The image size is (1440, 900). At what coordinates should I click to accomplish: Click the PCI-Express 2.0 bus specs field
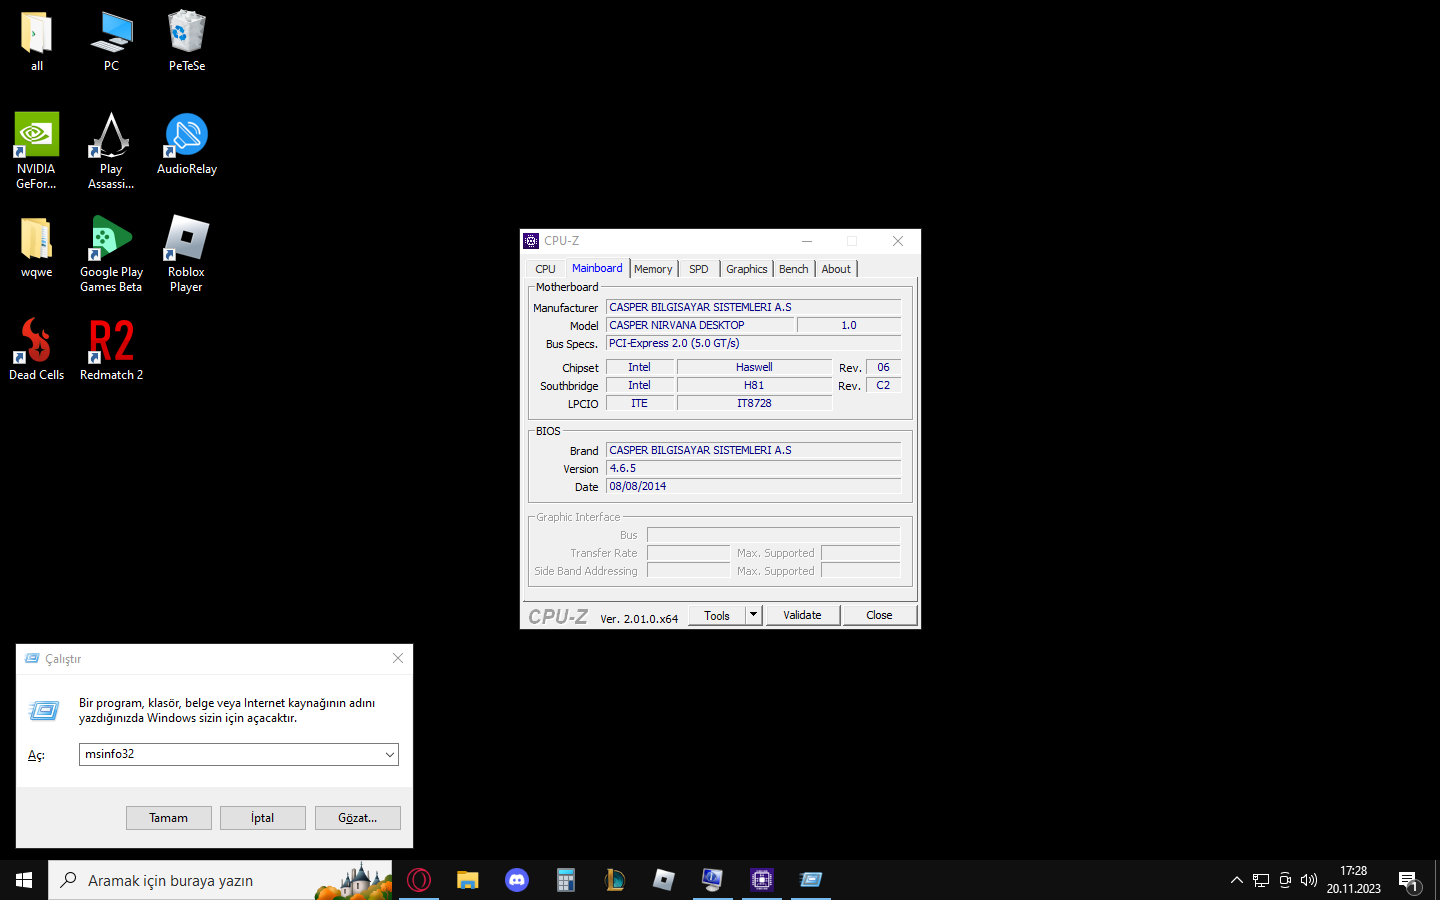point(753,343)
